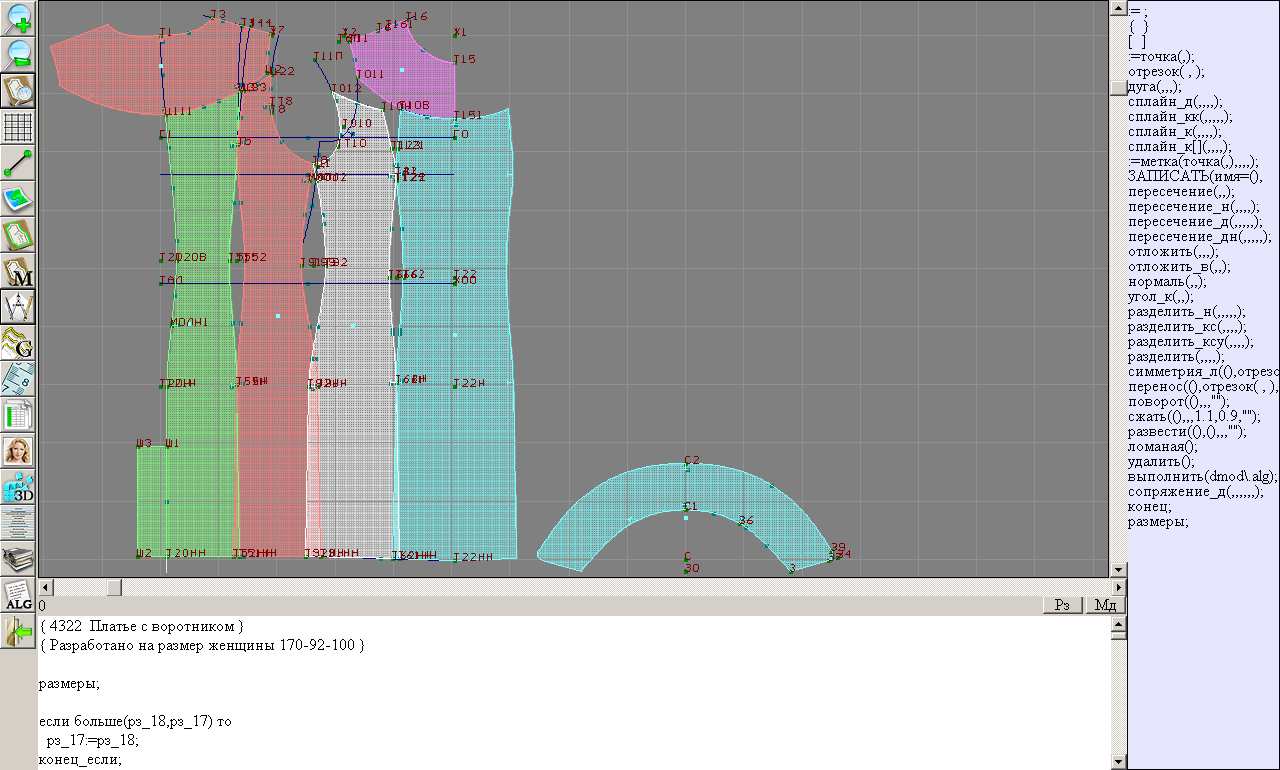Viewport: 1280px width, 770px height.
Task: Click down arrow of canvas vertical scrollbar
Action: 1118,570
